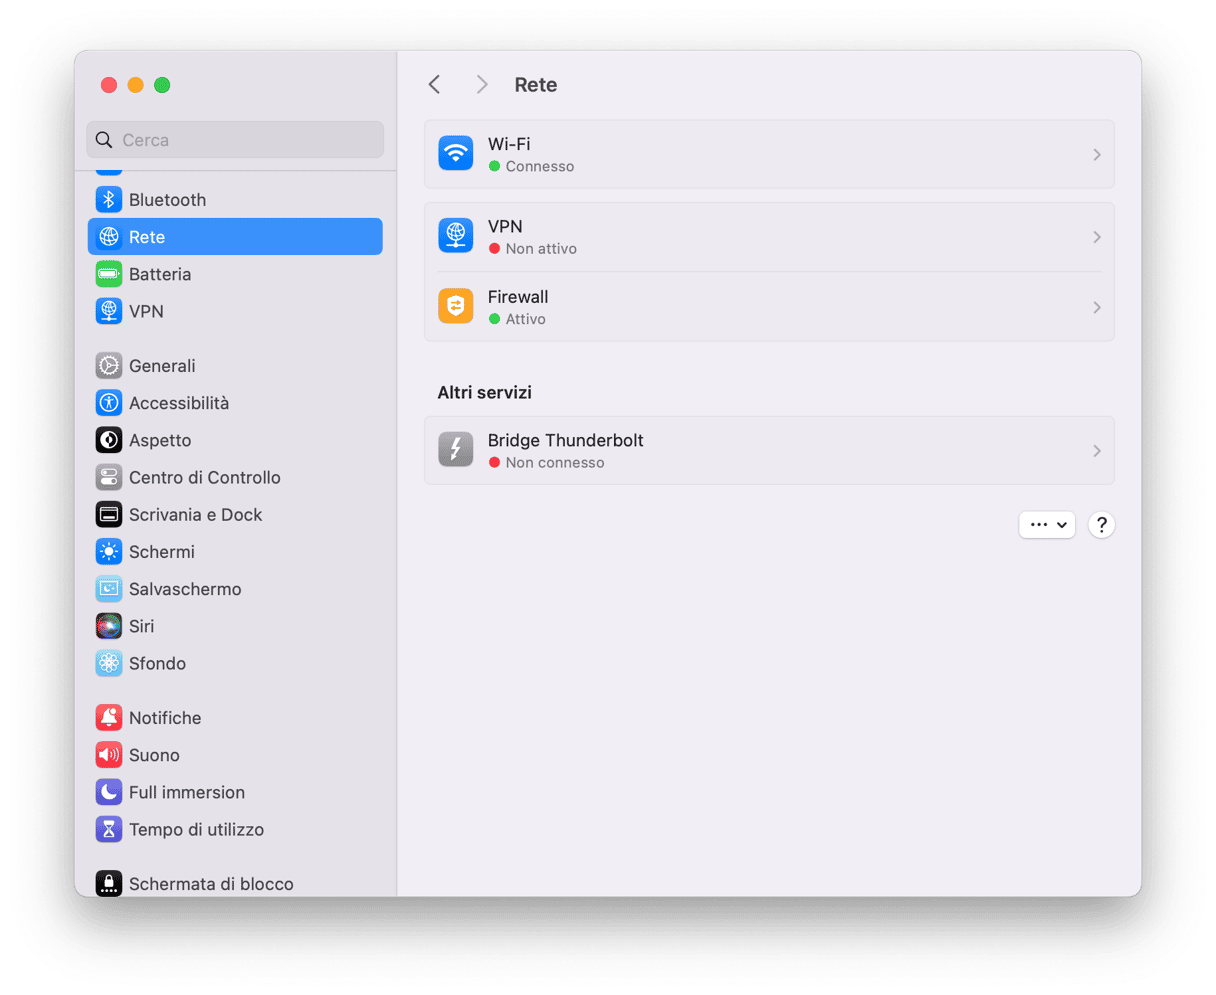Image resolution: width=1216 pixels, height=995 pixels.
Task: Select Aspetto label in sidebar
Action: click(160, 440)
